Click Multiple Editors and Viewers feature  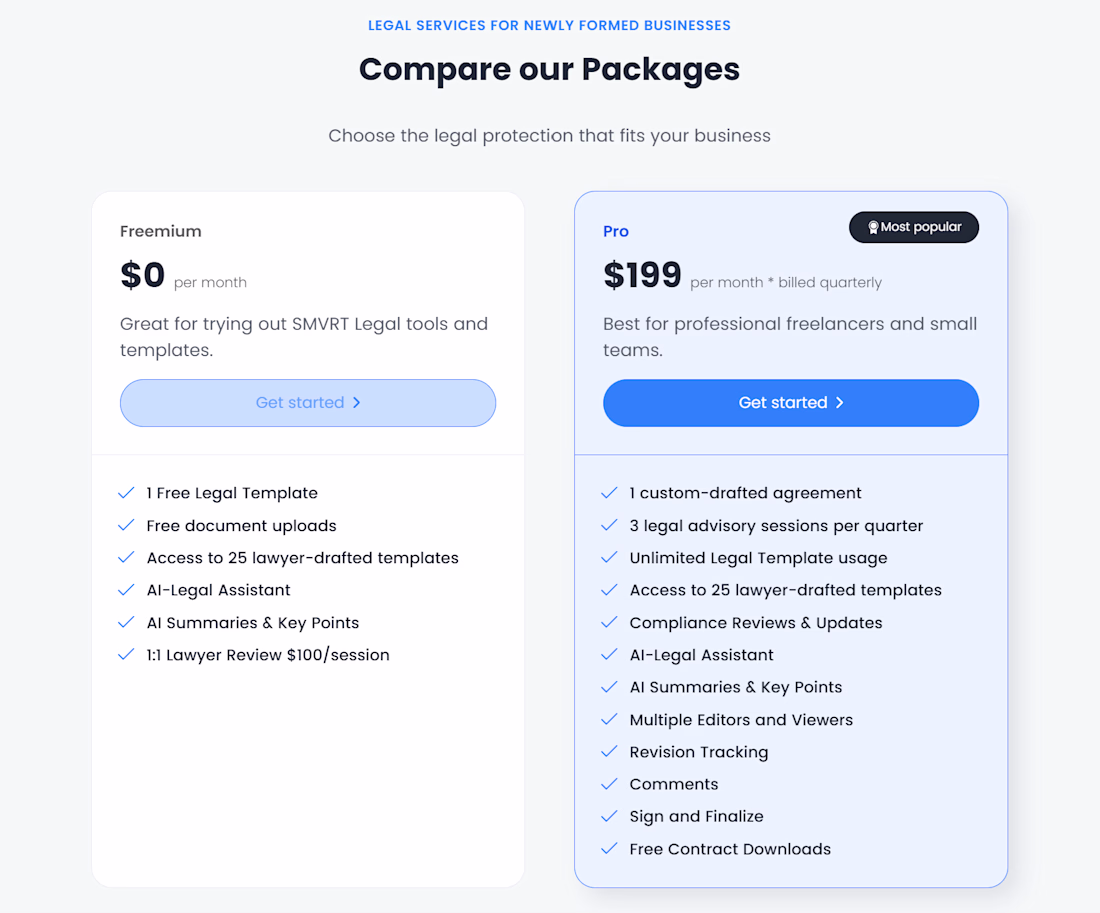click(741, 720)
